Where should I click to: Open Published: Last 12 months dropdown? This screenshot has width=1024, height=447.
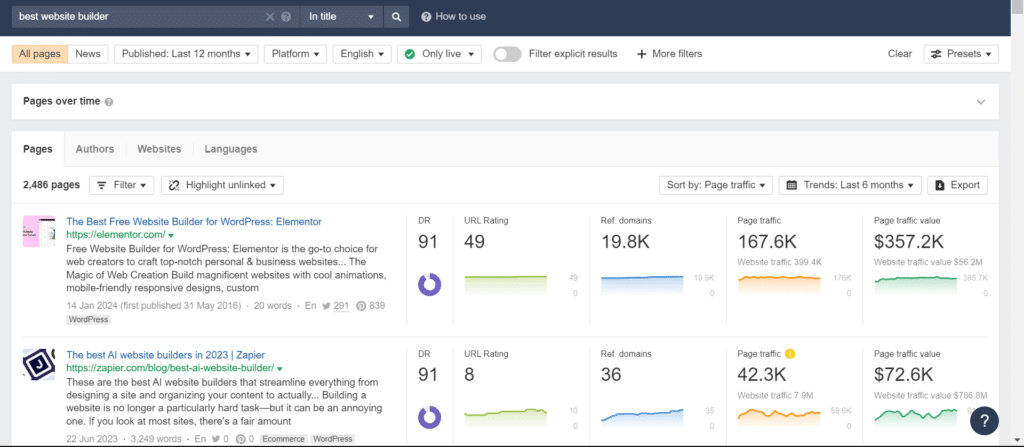pos(186,54)
